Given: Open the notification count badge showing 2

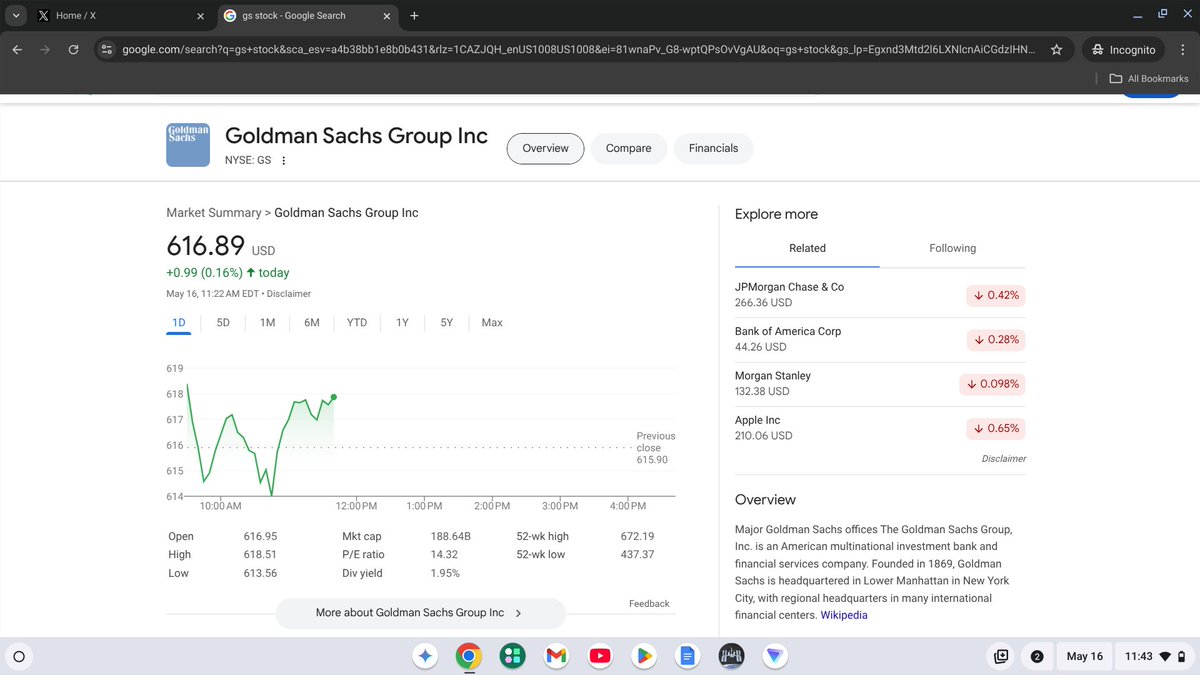Looking at the screenshot, I should click(x=1036, y=656).
